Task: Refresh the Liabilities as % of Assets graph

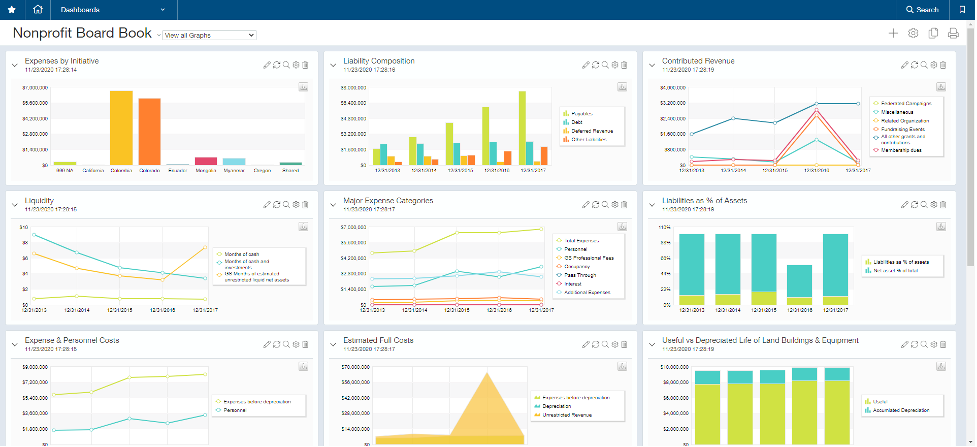Action: (x=915, y=204)
